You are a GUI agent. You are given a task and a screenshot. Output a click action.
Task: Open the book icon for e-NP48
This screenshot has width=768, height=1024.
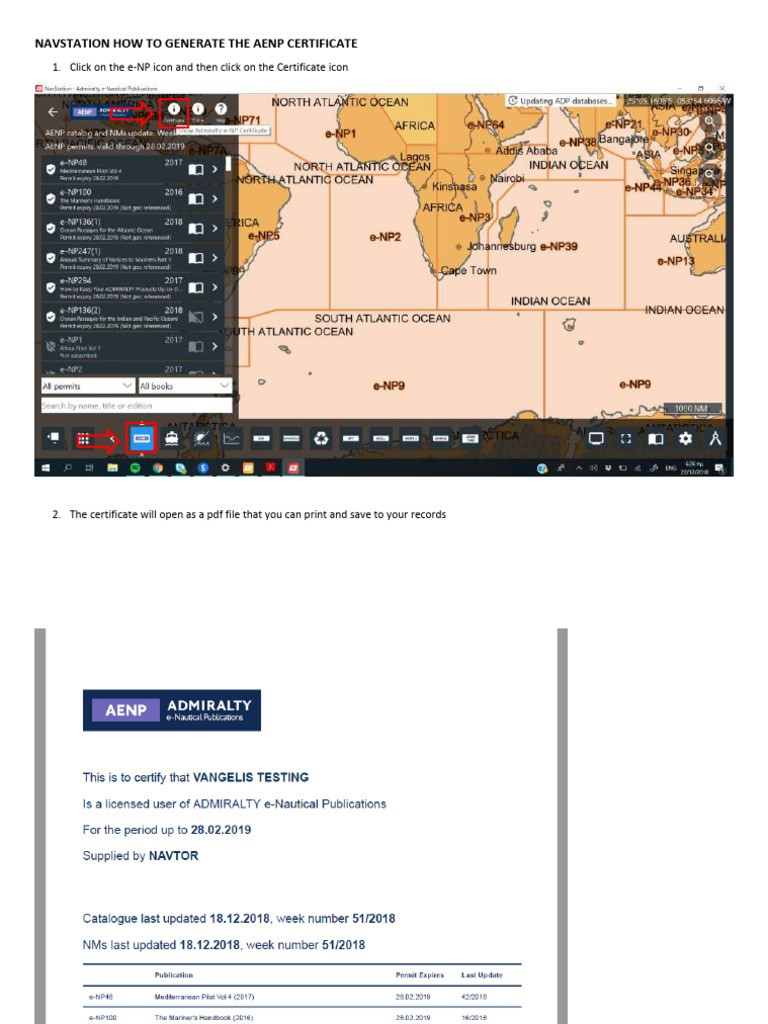[x=196, y=169]
